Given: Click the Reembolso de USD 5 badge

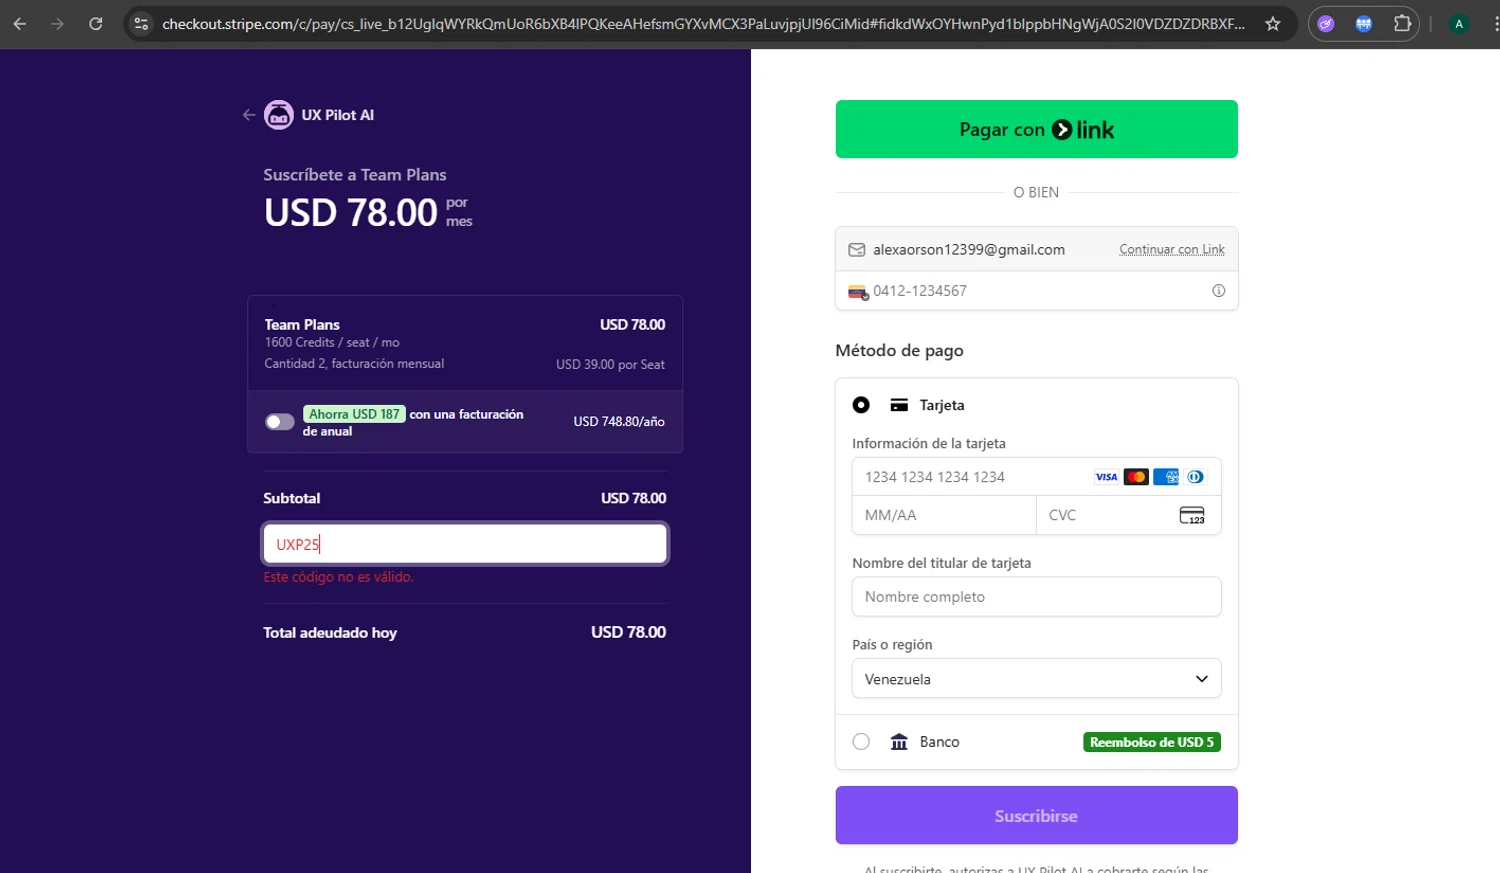Looking at the screenshot, I should pyautogui.click(x=1152, y=742).
